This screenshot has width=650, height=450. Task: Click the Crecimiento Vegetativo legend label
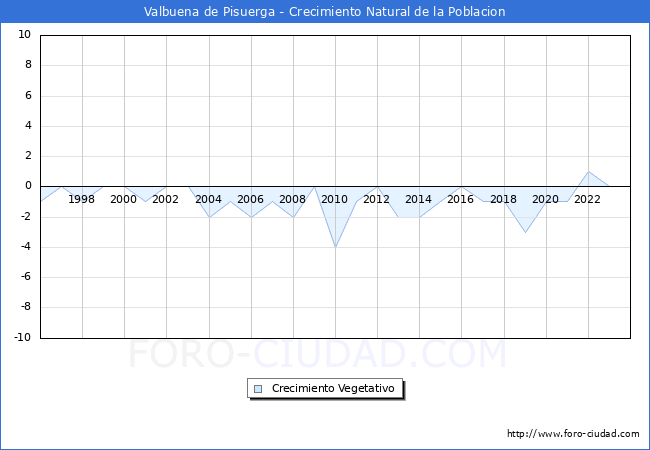point(333,388)
